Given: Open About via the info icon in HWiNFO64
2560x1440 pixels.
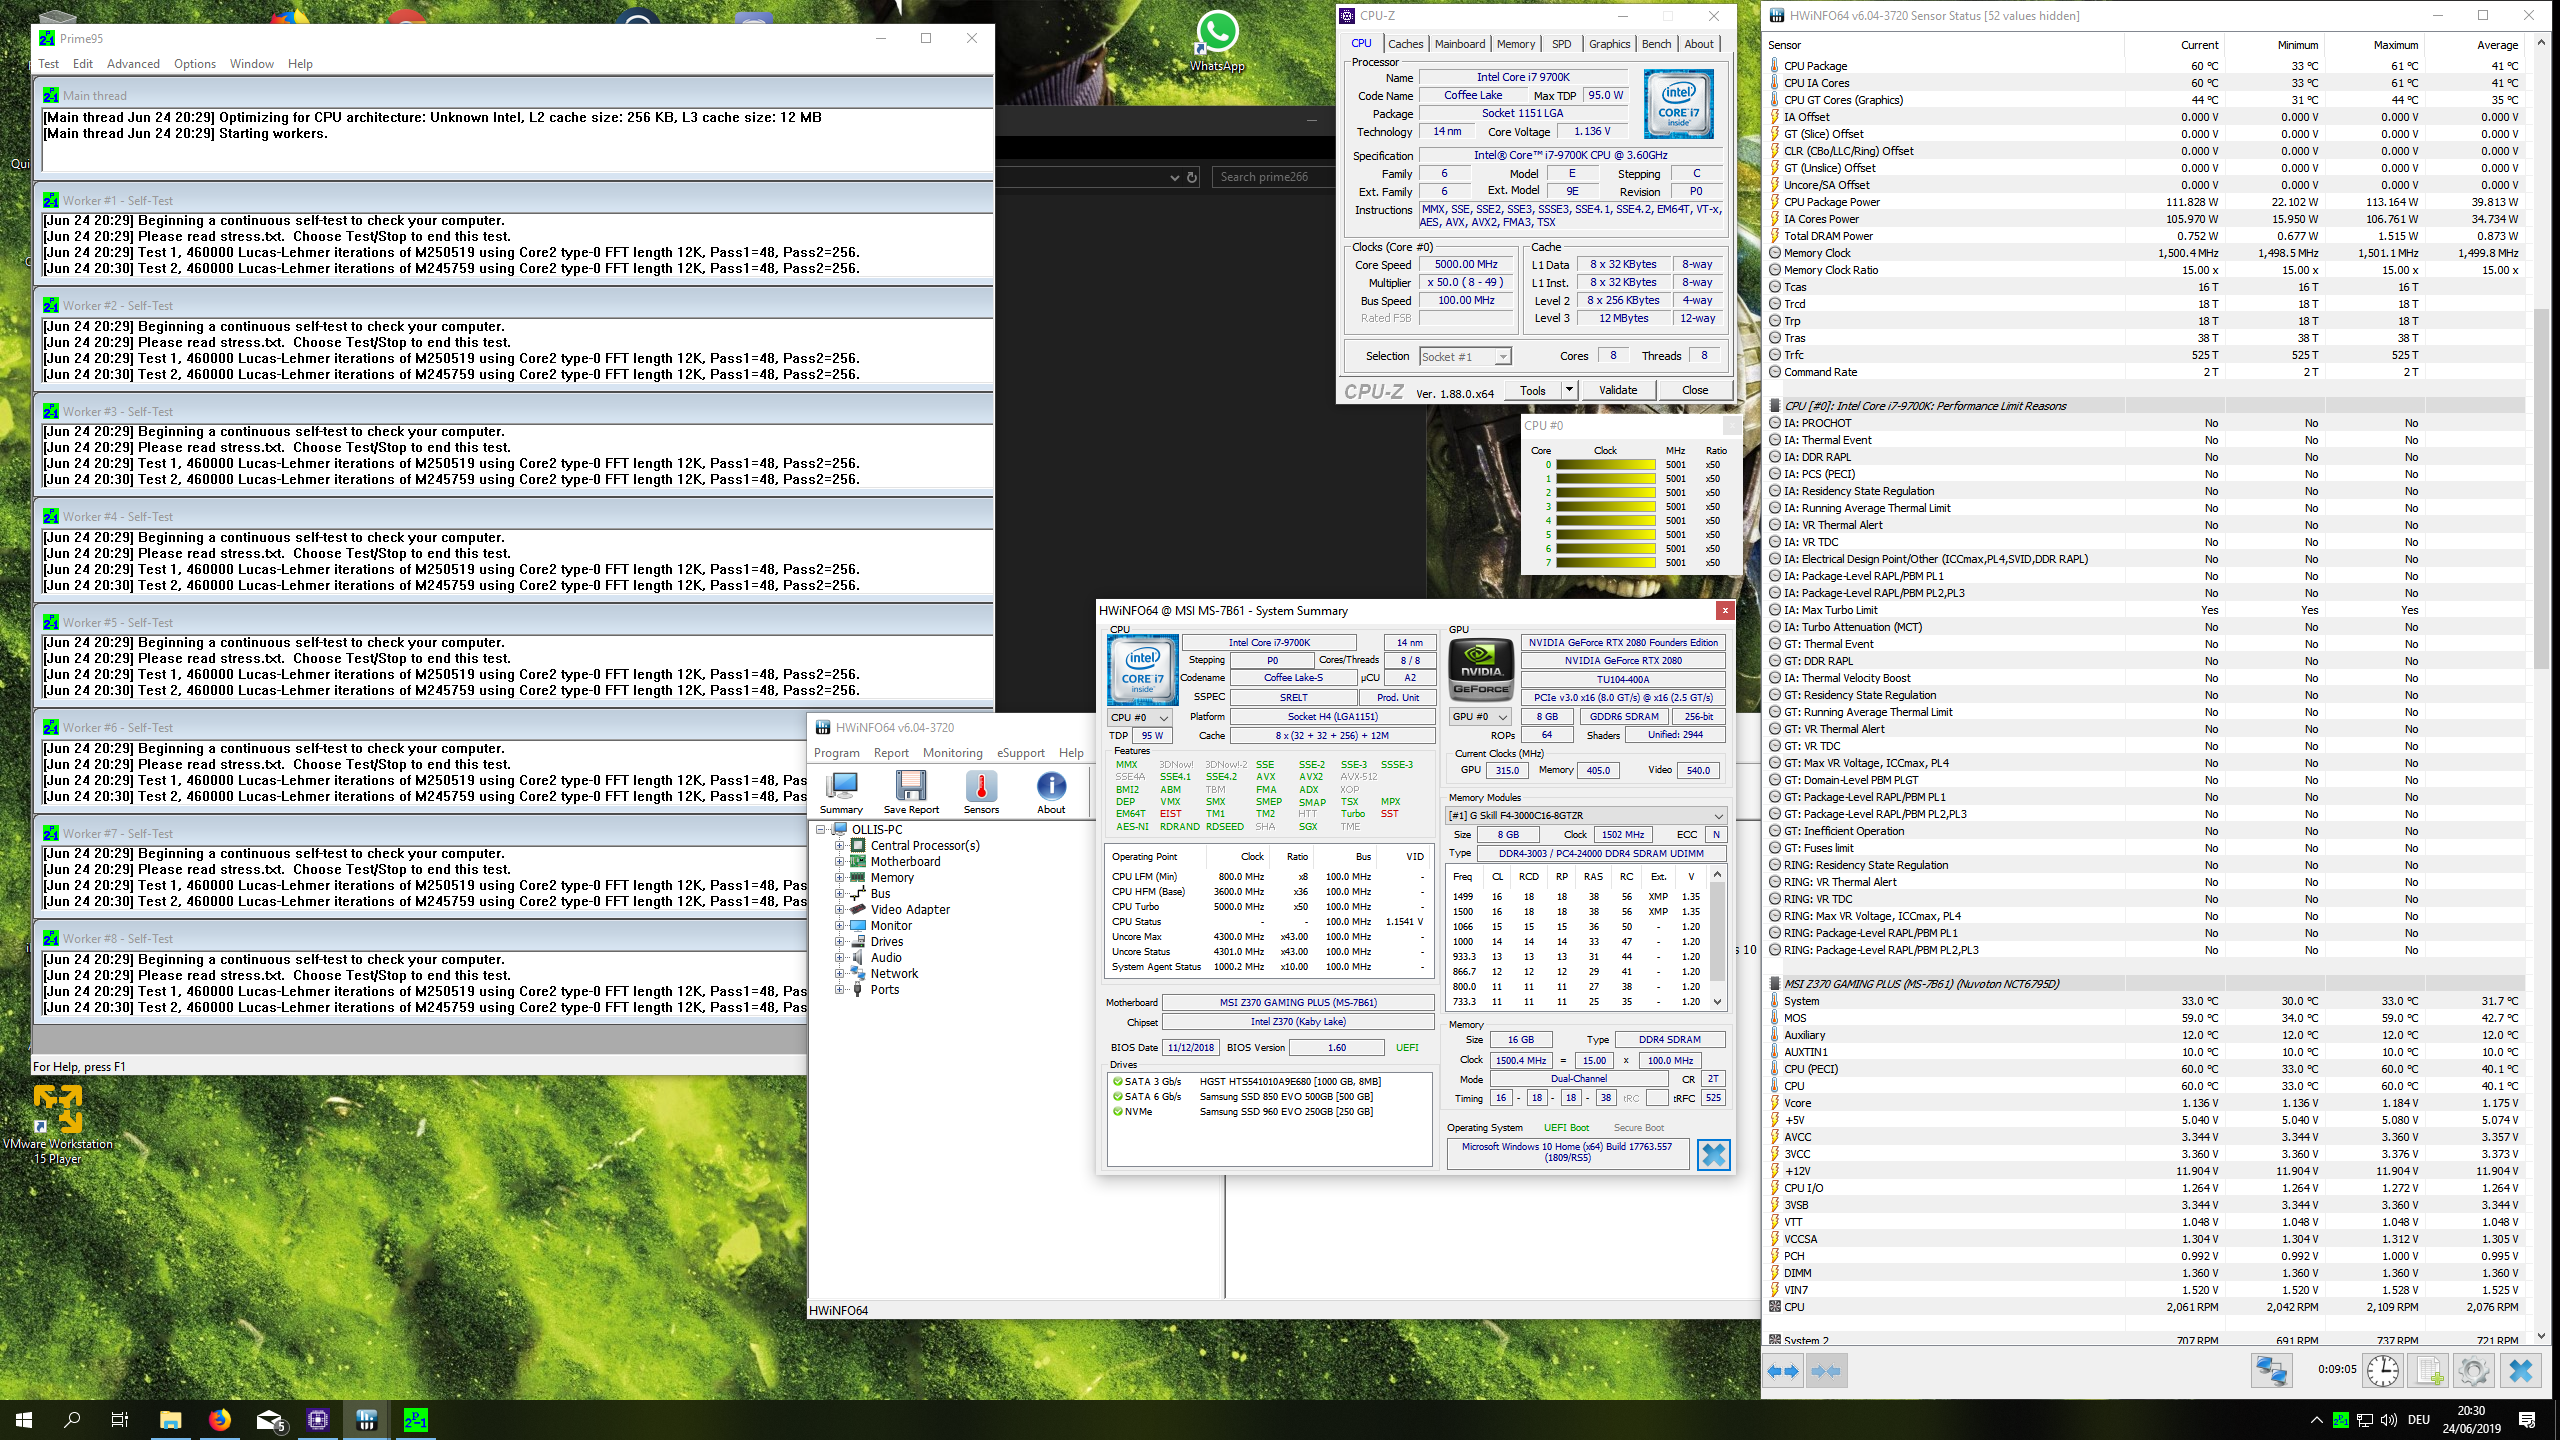Looking at the screenshot, I should pyautogui.click(x=1051, y=788).
